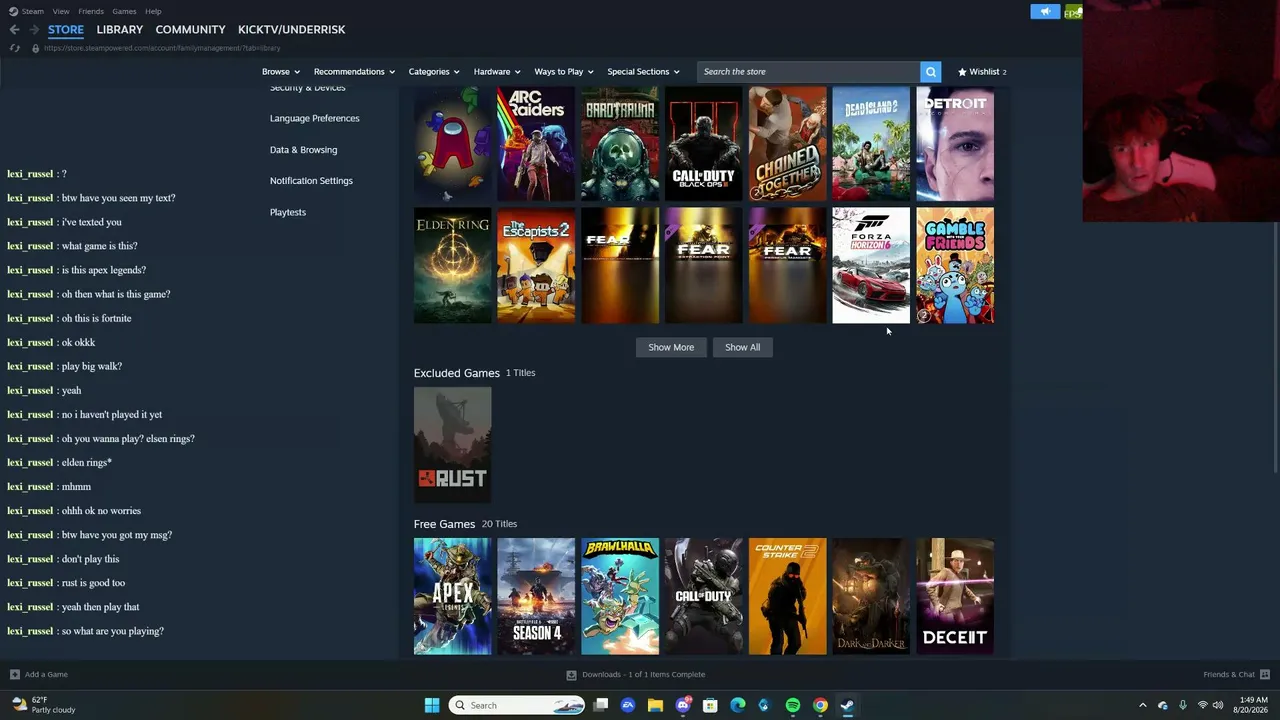Select the STORE tab
The height and width of the screenshot is (720, 1280).
[x=66, y=30]
